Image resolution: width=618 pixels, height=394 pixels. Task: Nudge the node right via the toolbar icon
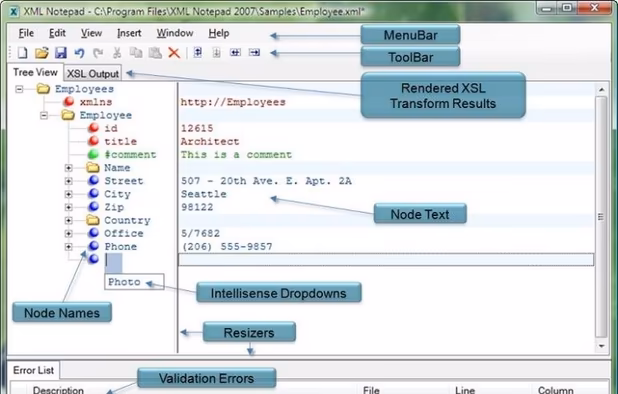click(x=254, y=52)
